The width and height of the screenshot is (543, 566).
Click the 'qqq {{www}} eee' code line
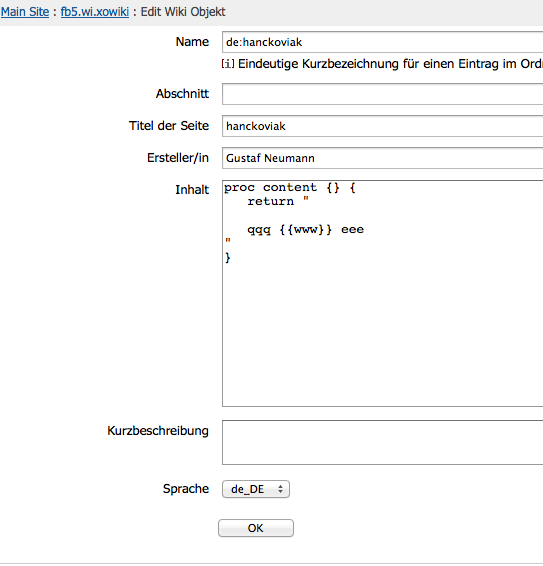[x=305, y=230]
